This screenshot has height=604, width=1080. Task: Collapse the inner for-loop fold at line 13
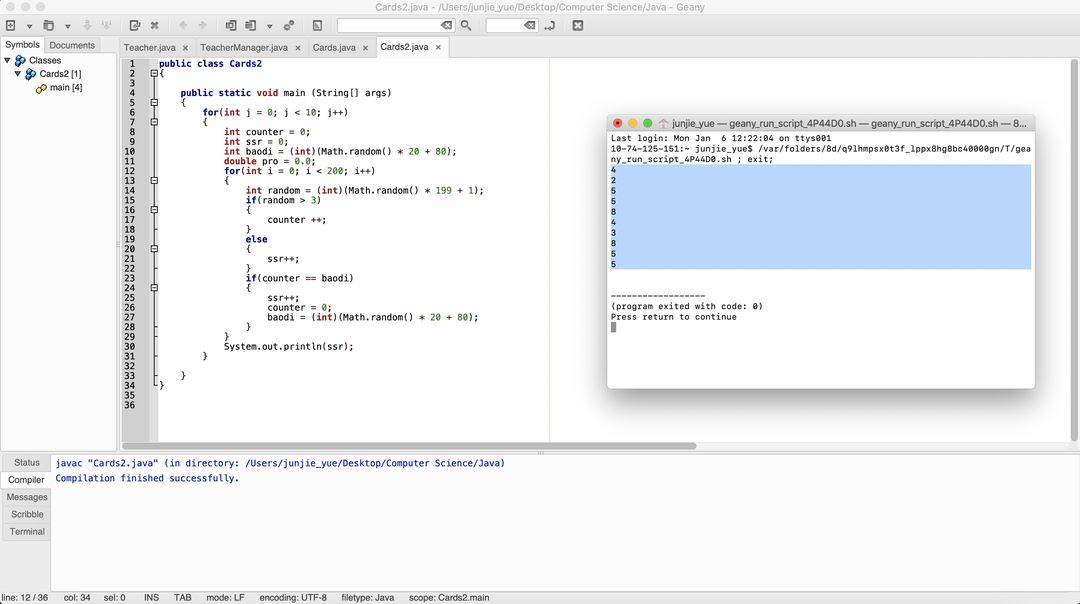click(154, 180)
